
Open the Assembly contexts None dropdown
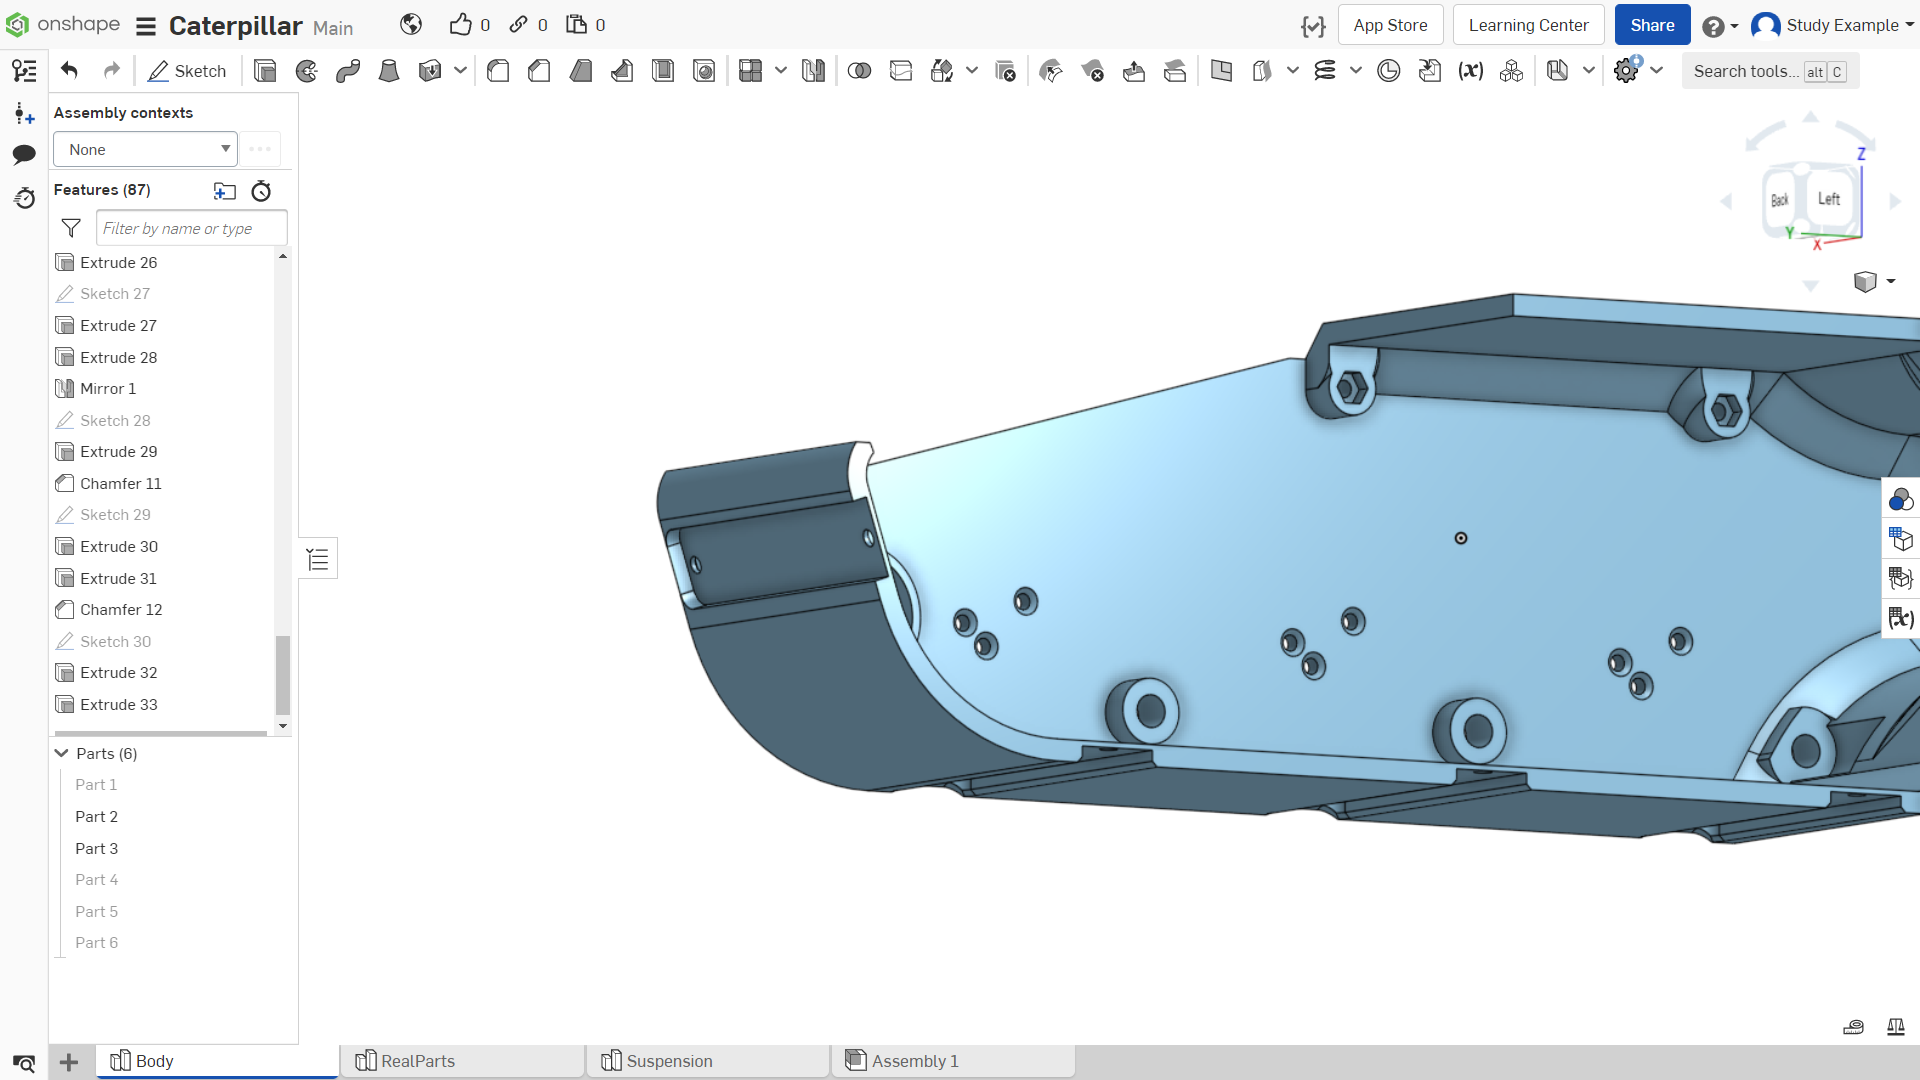point(145,149)
